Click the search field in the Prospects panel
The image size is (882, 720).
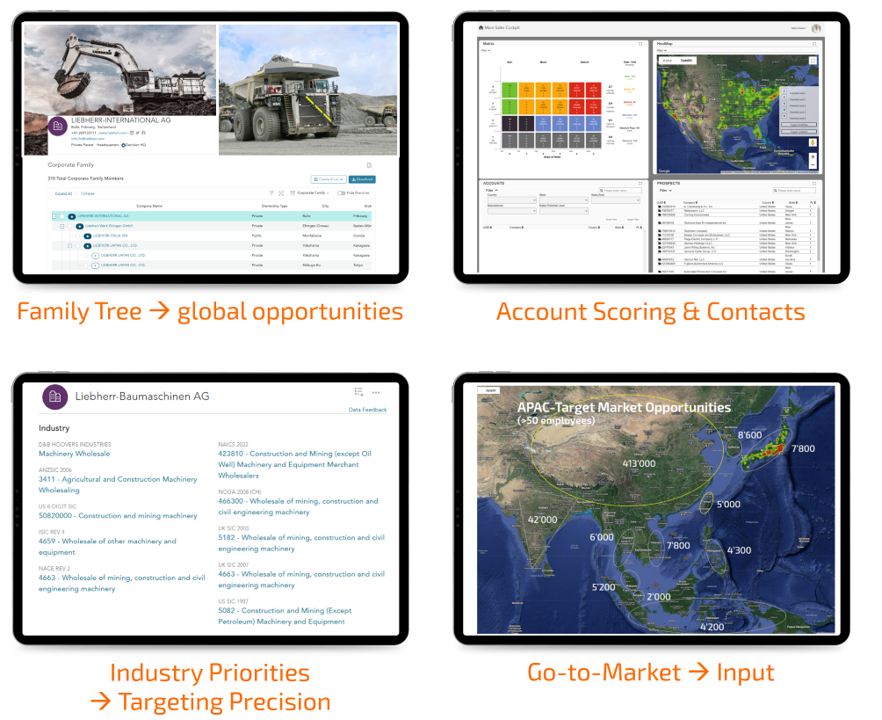point(794,191)
